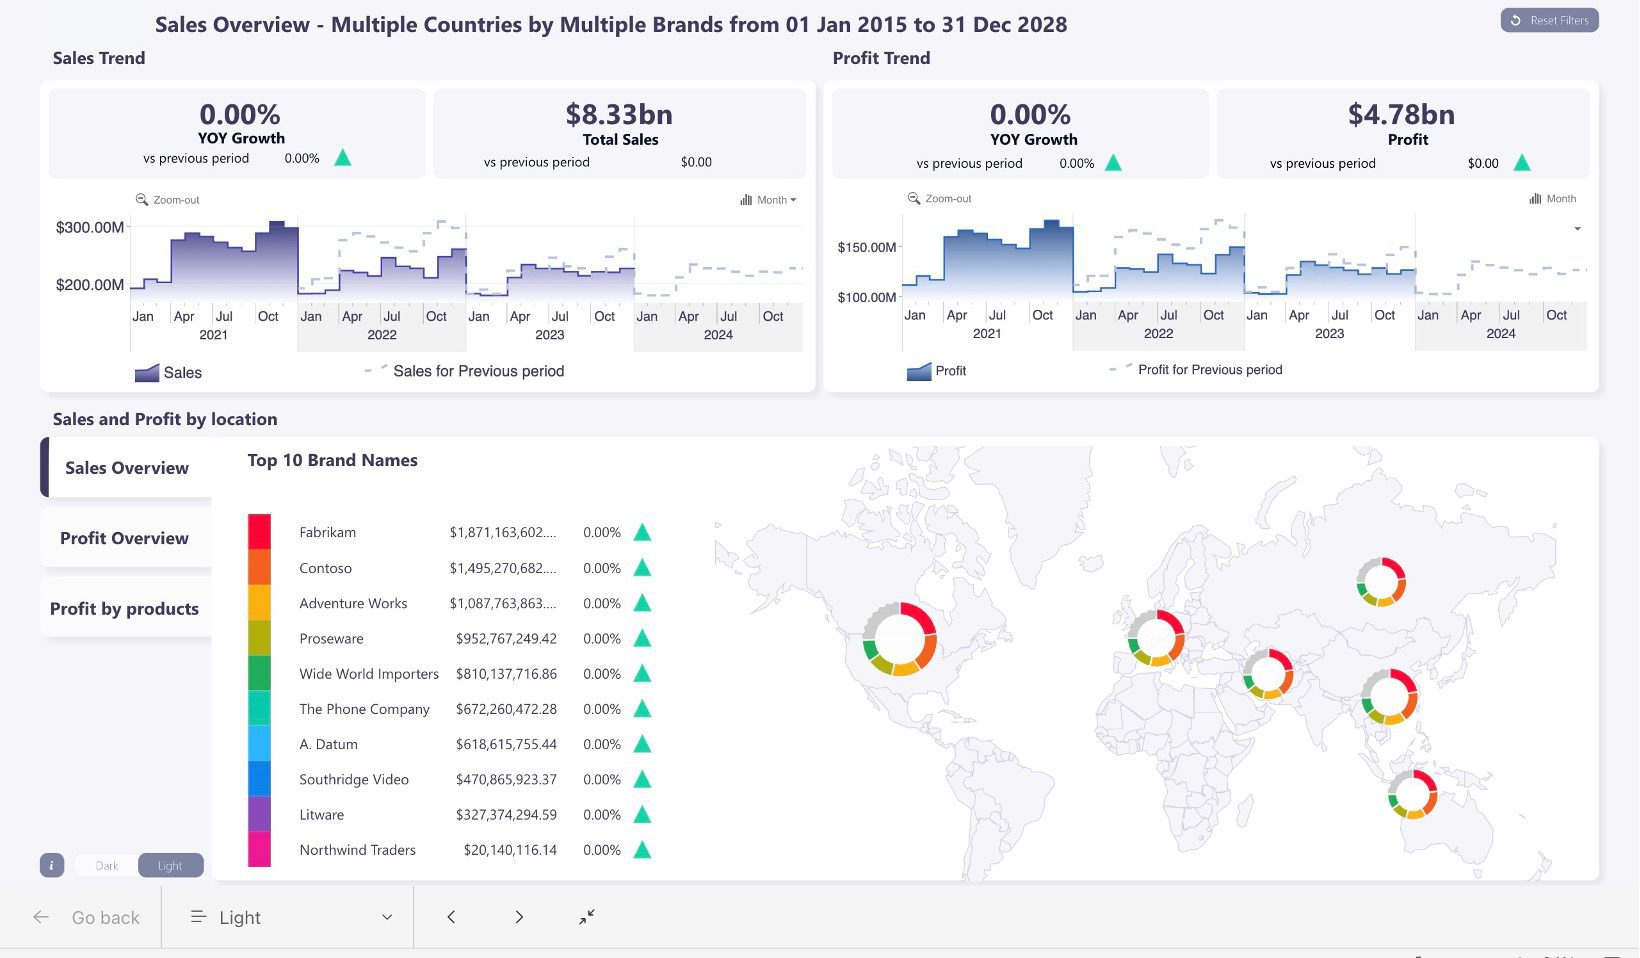The height and width of the screenshot is (958, 1640).
Task: Click Adventure Works' growth triangle icon
Action: click(642, 603)
